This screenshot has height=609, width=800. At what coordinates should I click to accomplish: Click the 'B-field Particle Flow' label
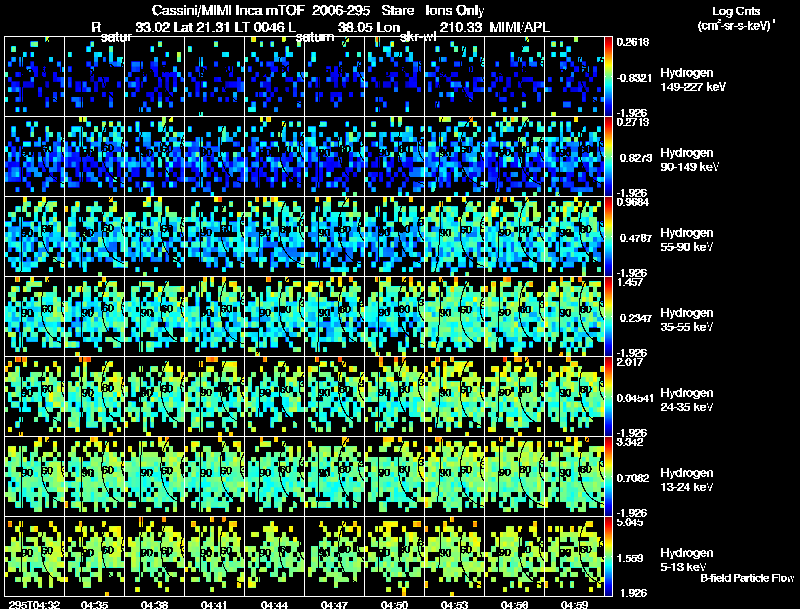(747, 578)
